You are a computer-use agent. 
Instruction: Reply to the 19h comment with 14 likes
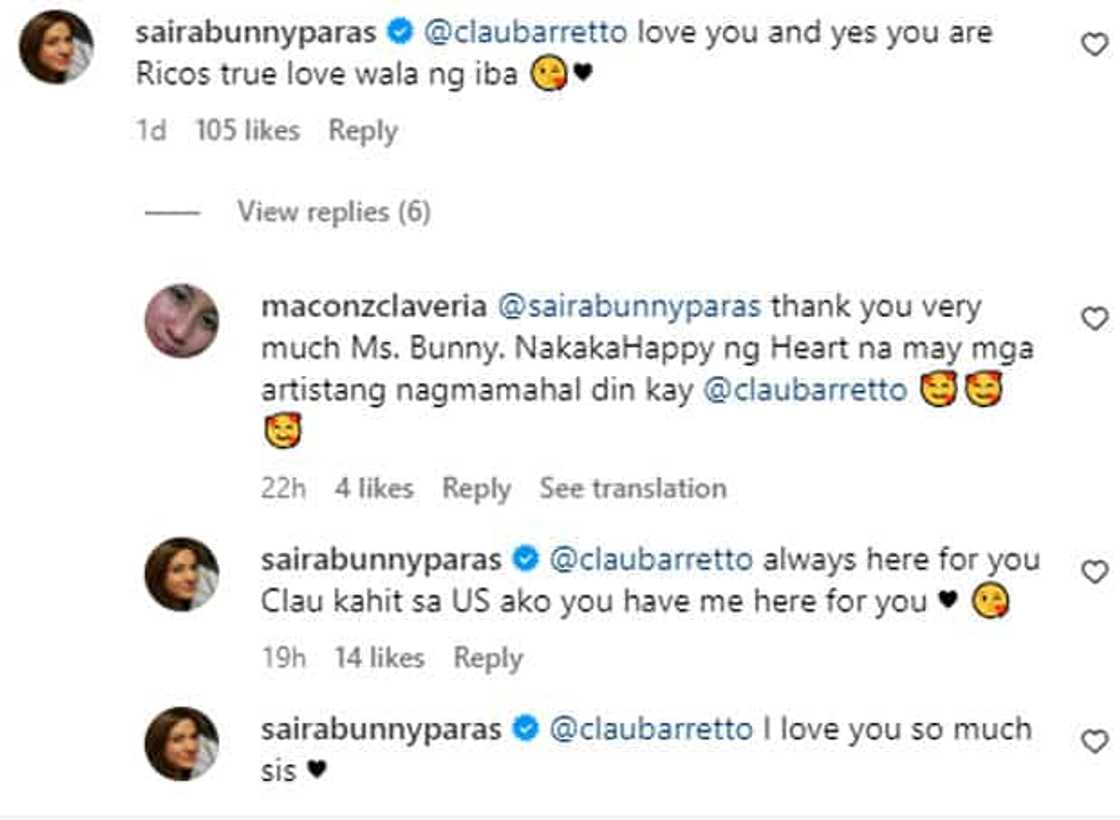coord(488,658)
